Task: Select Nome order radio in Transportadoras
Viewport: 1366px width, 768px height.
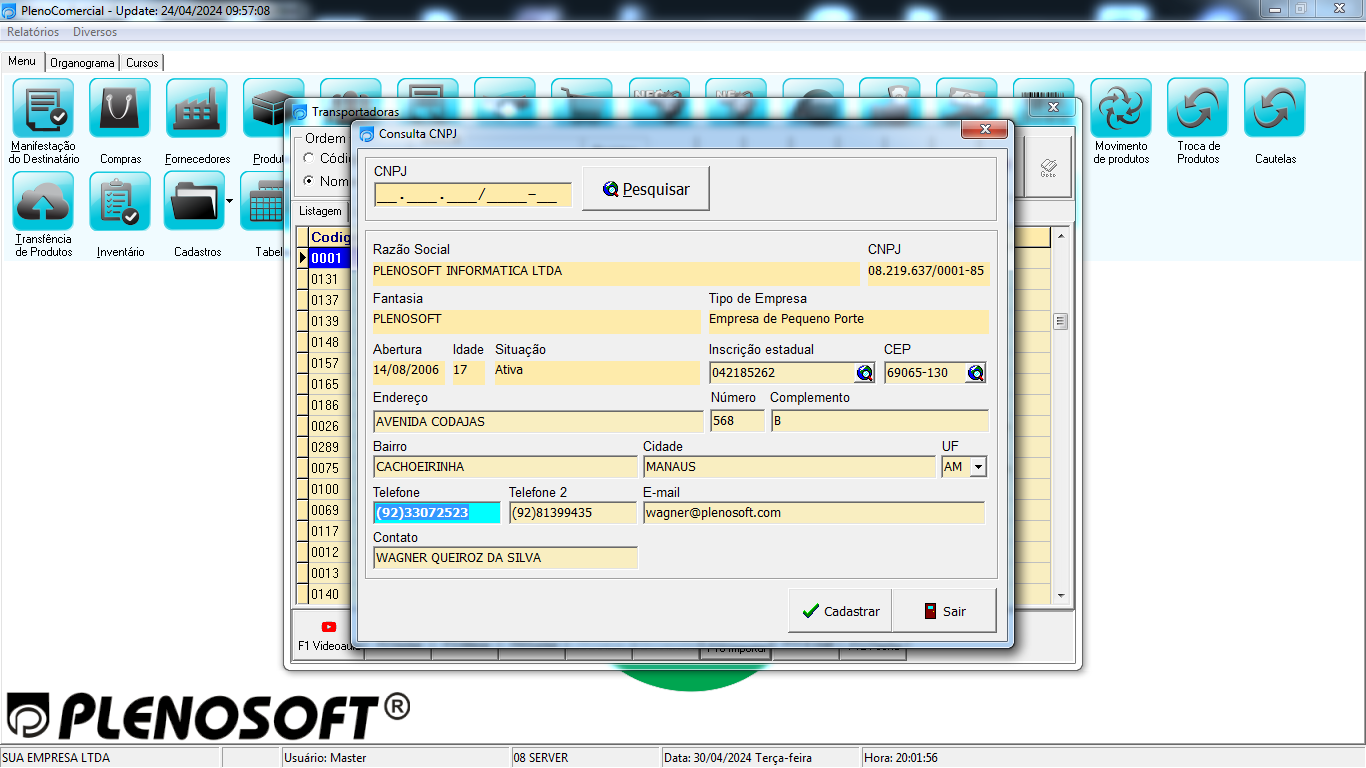Action: 309,181
